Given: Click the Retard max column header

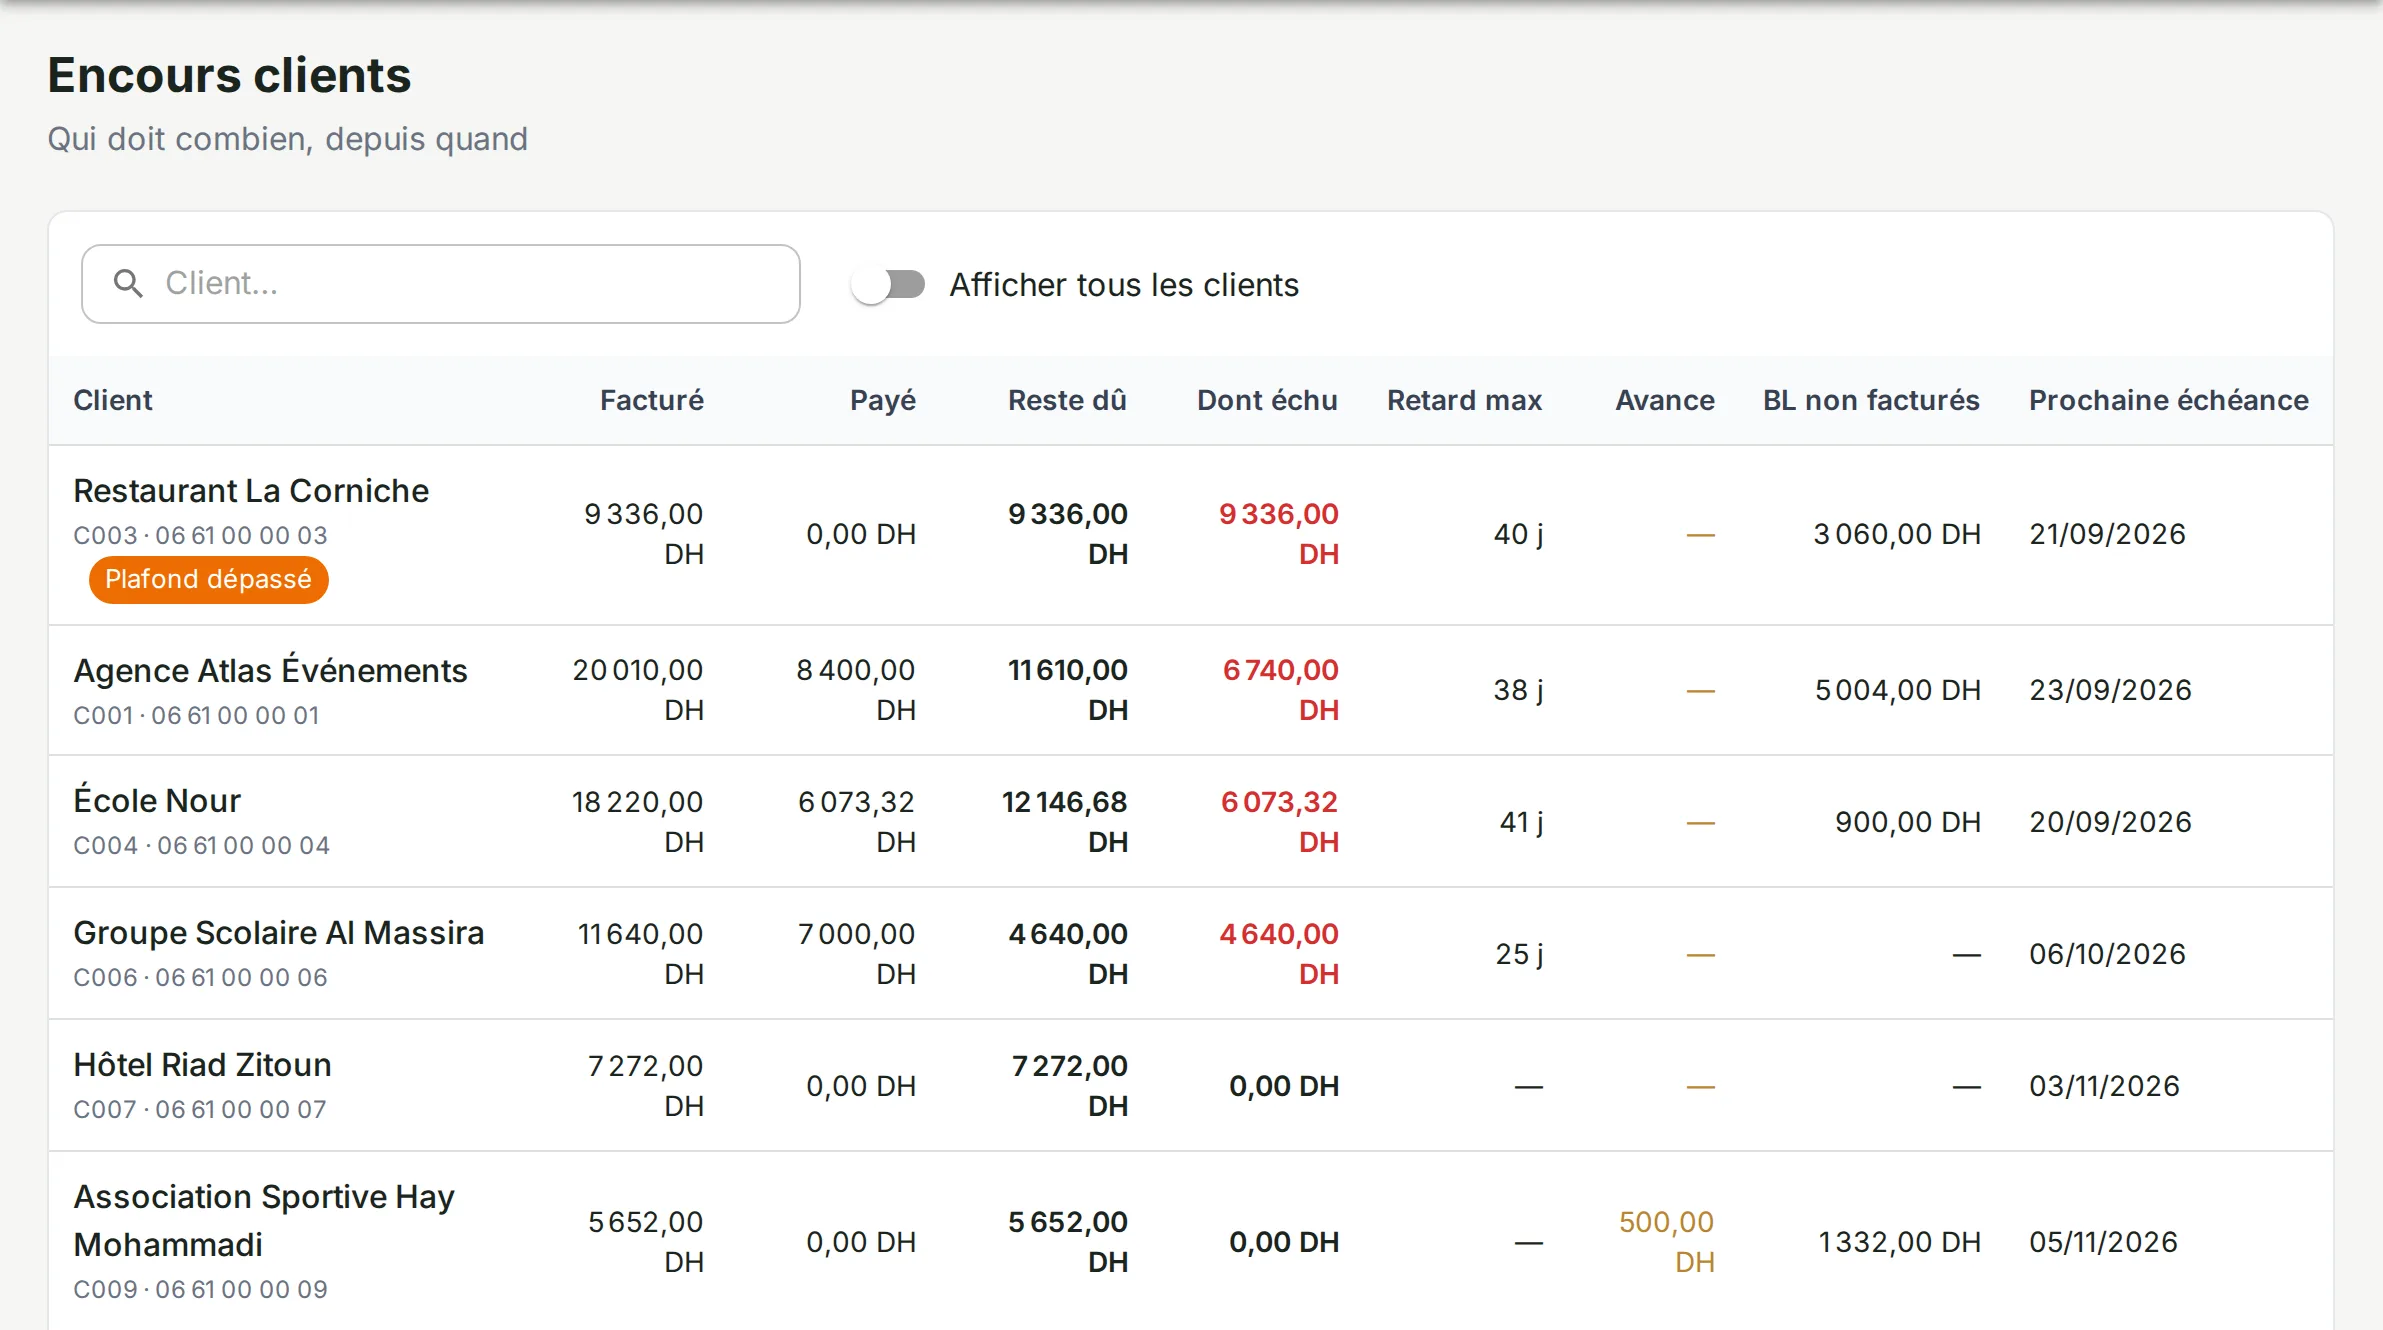Looking at the screenshot, I should pos(1464,400).
